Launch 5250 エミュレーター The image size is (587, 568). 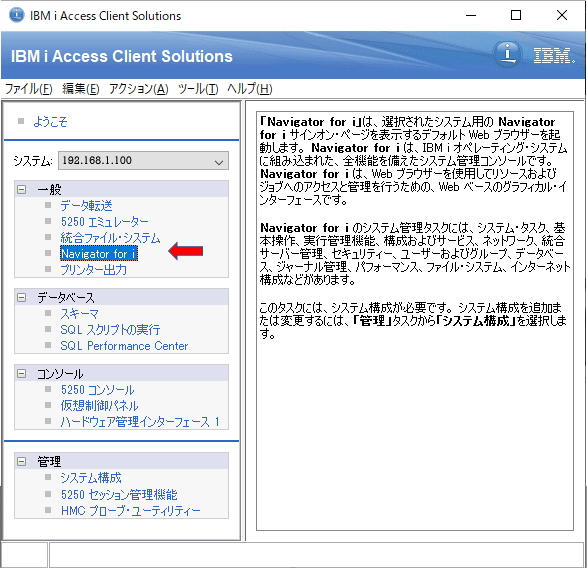pyautogui.click(x=104, y=222)
